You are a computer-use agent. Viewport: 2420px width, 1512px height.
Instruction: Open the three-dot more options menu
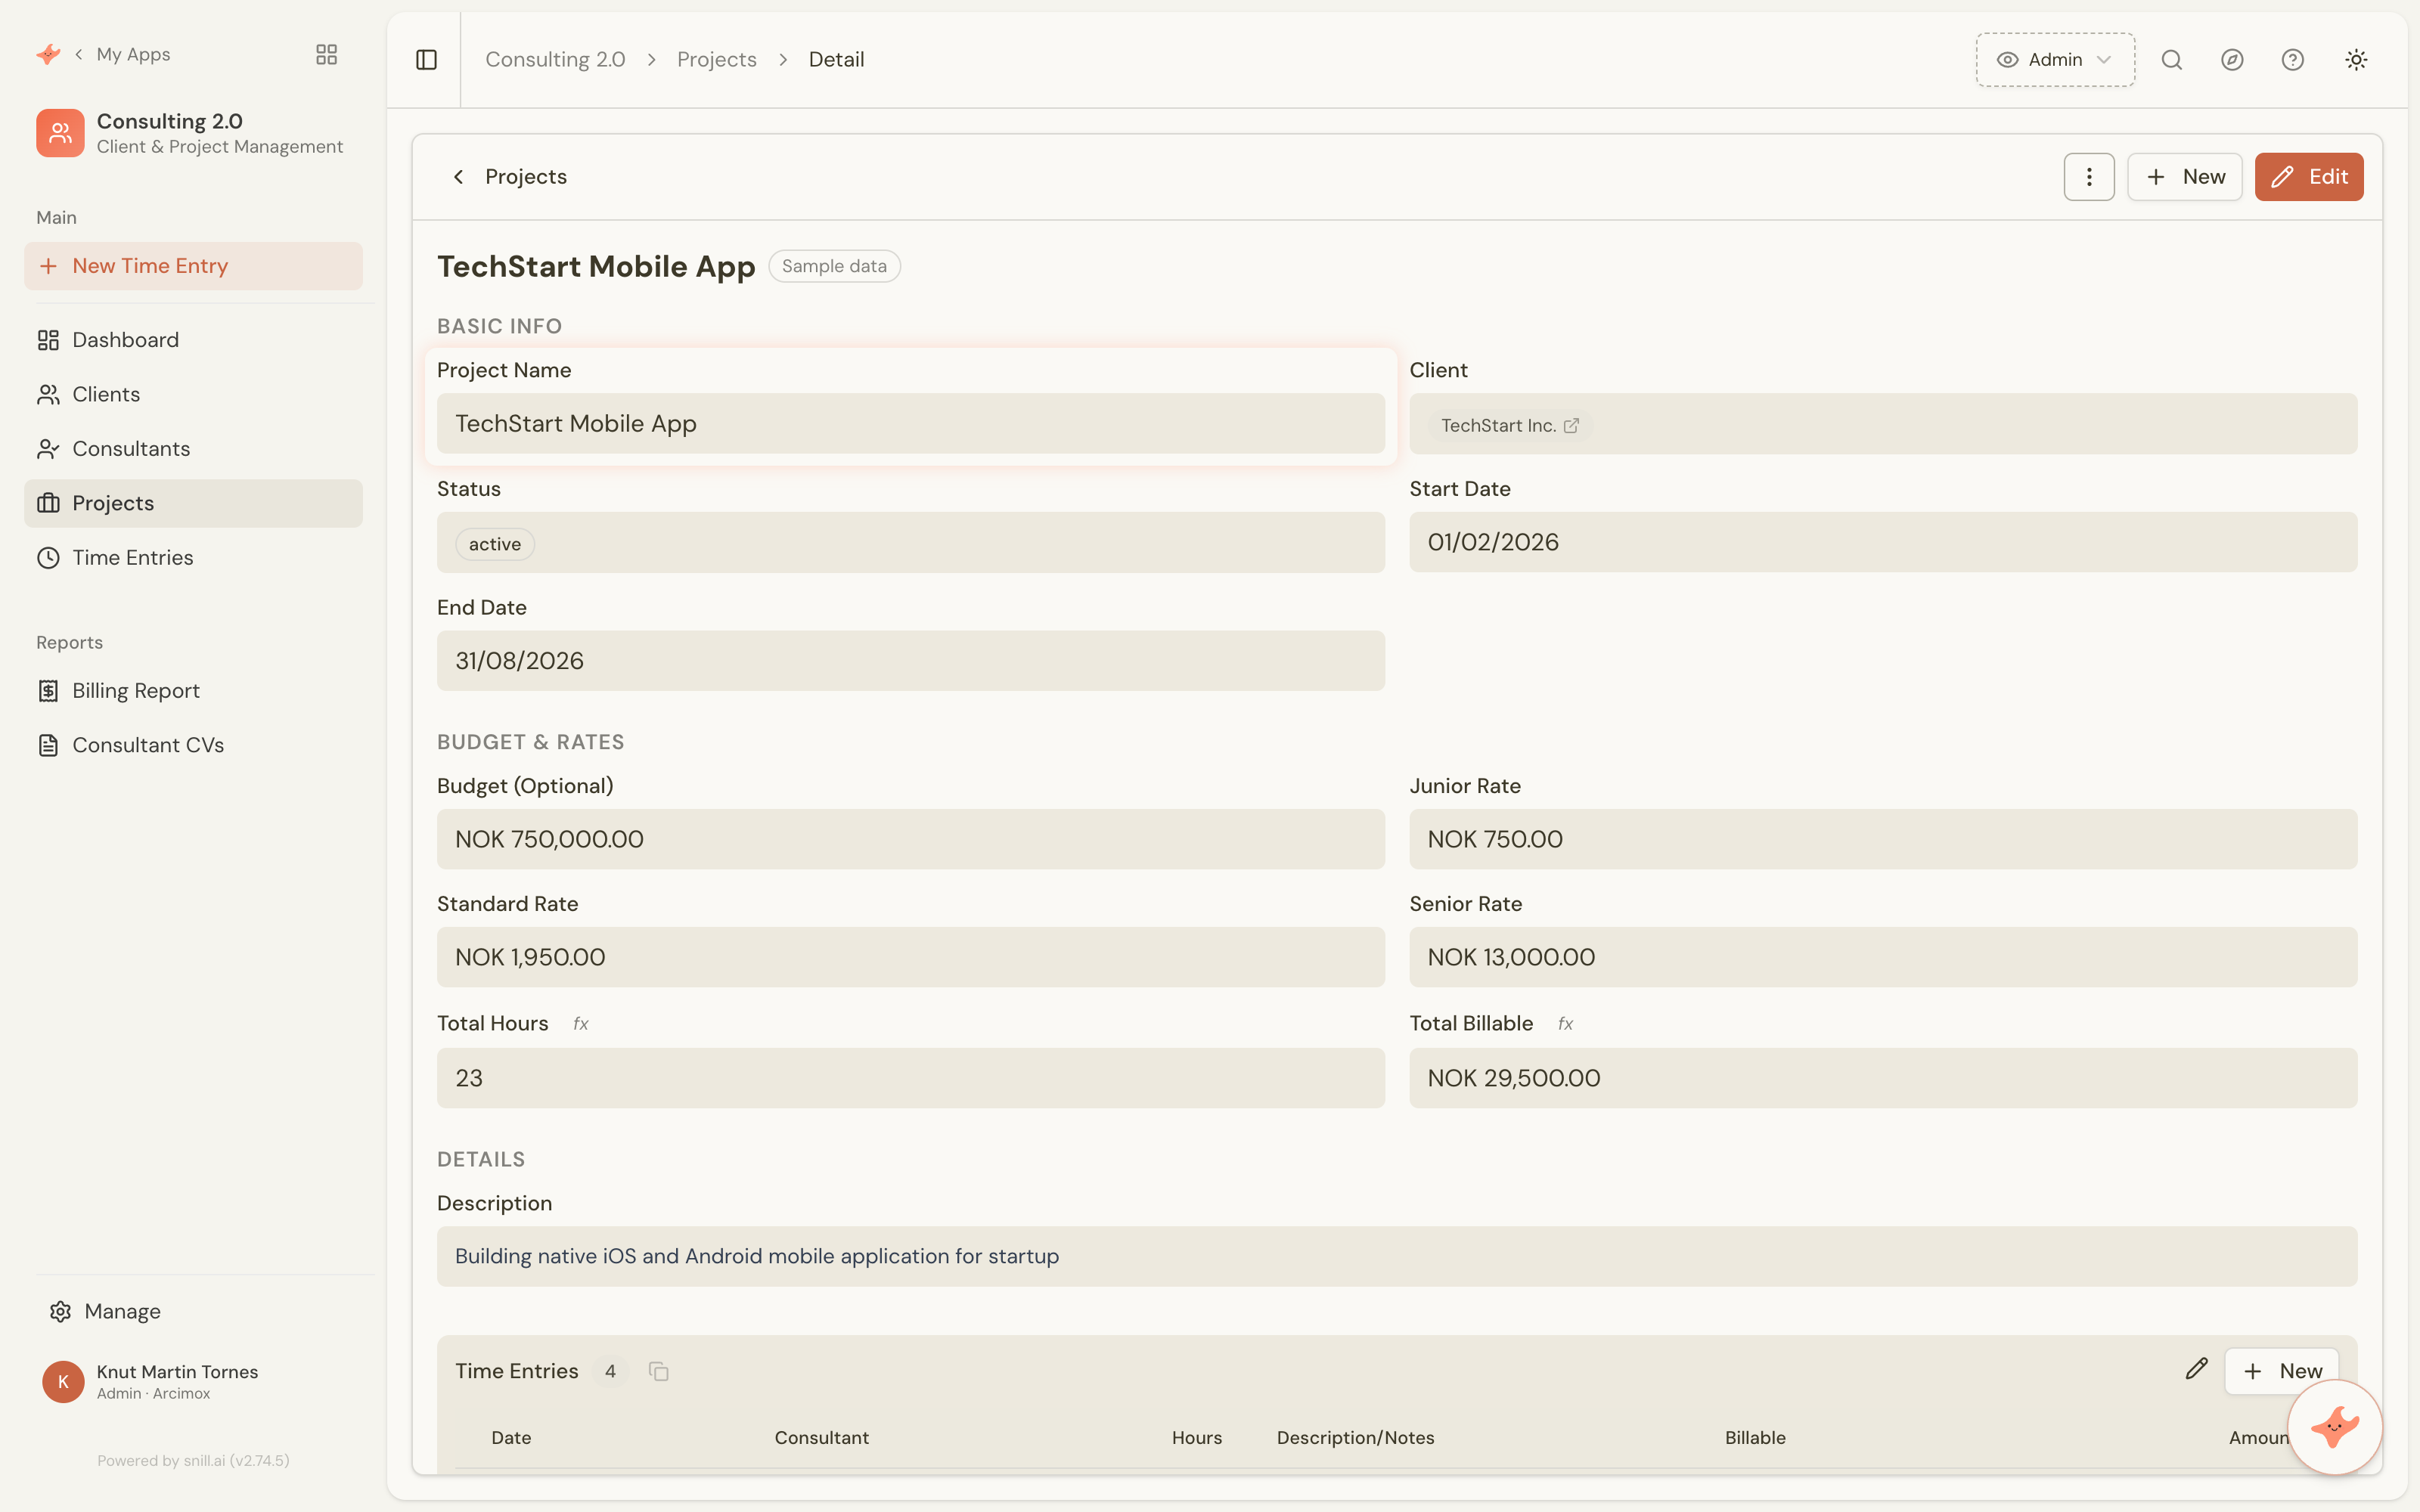(x=2089, y=177)
